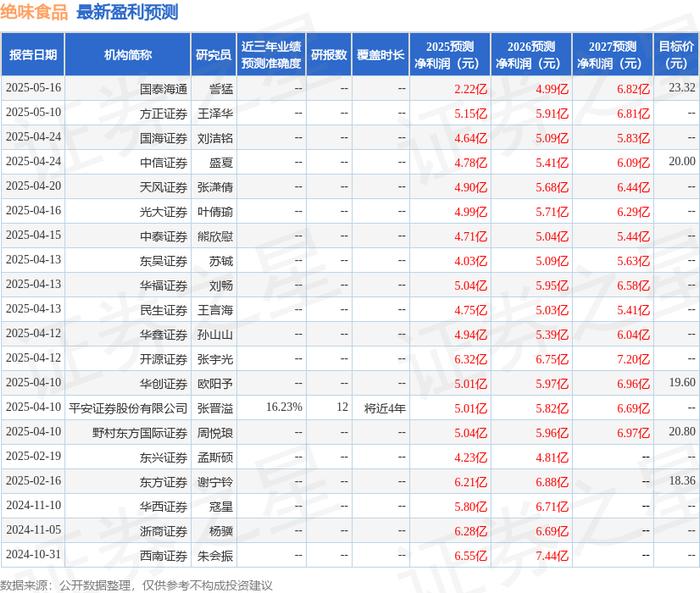Click the target price 20.80
The height and width of the screenshot is (593, 700).
pos(682,431)
